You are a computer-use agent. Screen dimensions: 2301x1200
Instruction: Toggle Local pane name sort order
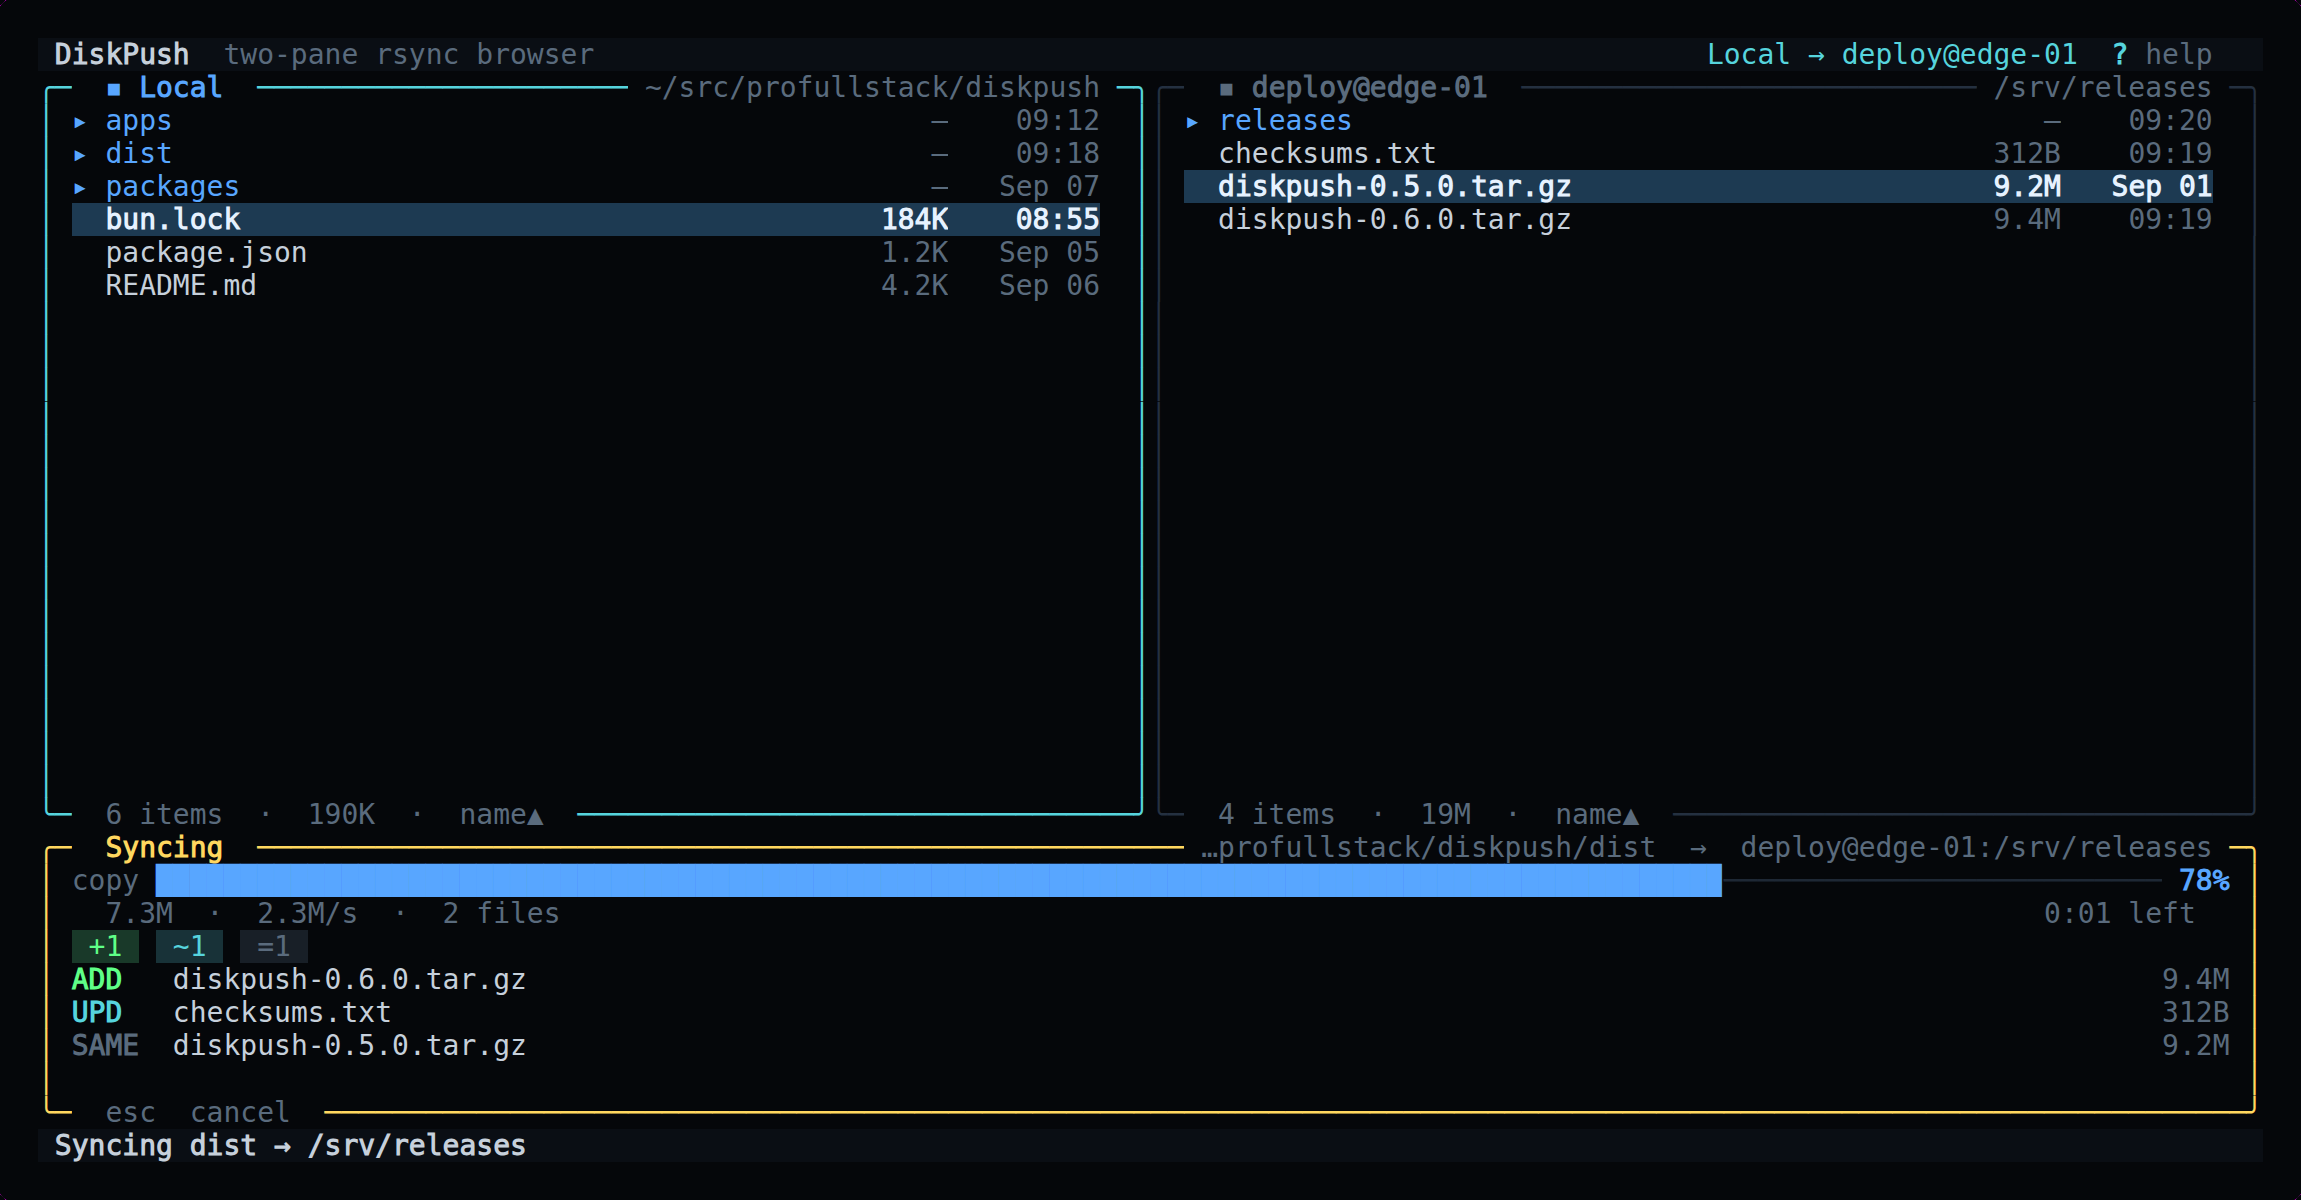(502, 815)
